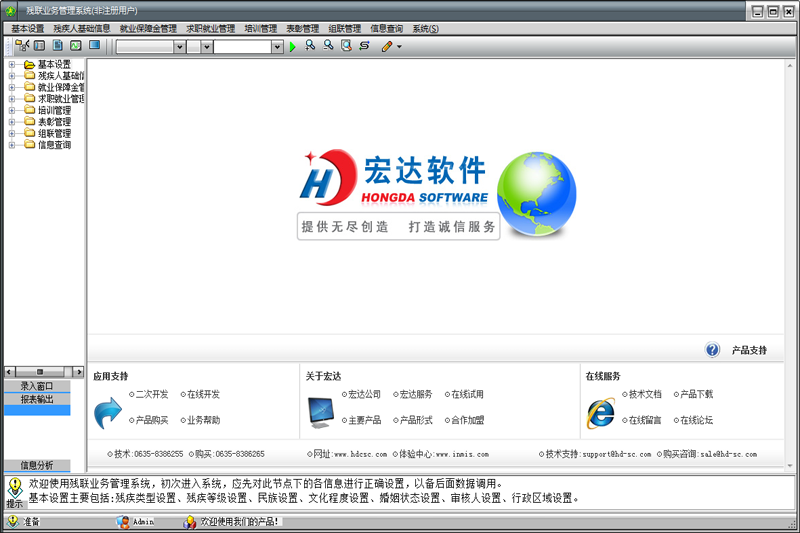
Task: Click the blue document toolbar icon
Action: [58, 46]
